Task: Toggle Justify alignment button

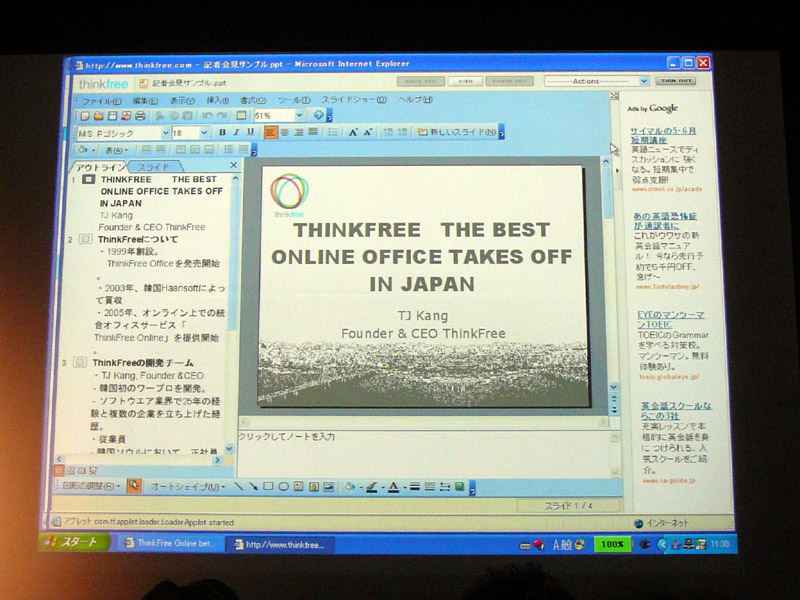Action: pos(313,132)
